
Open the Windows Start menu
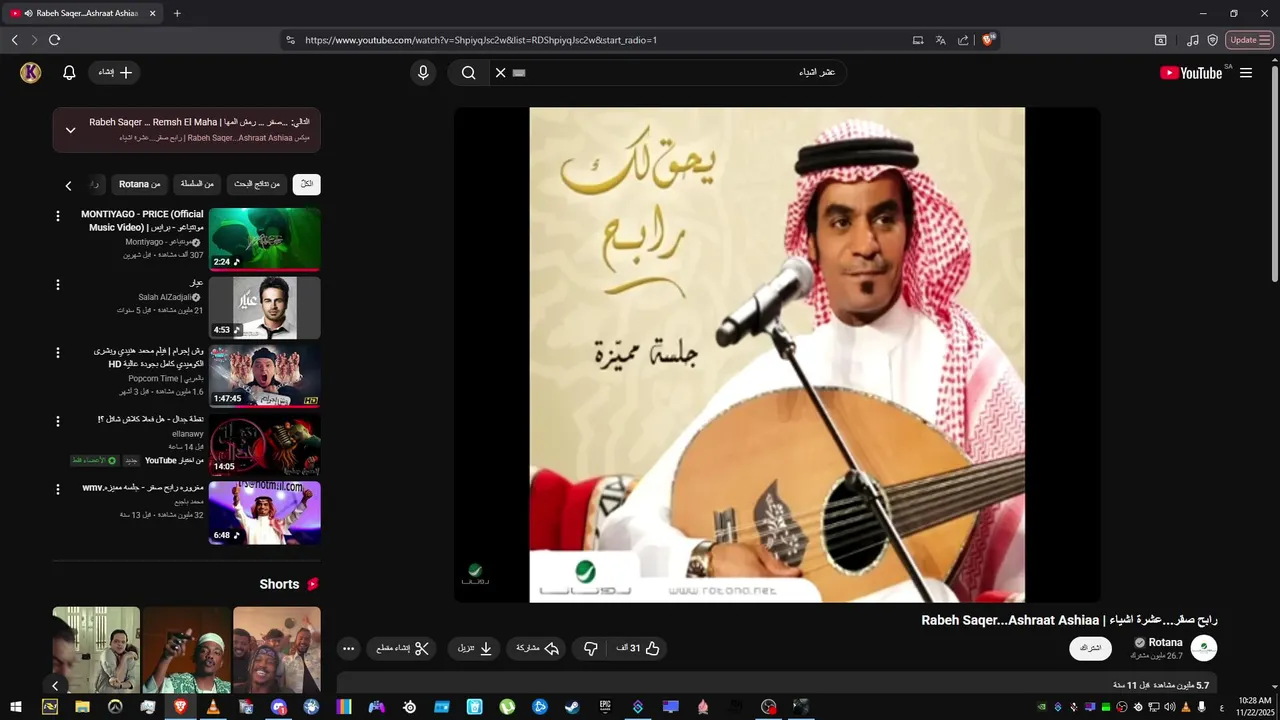(16, 707)
